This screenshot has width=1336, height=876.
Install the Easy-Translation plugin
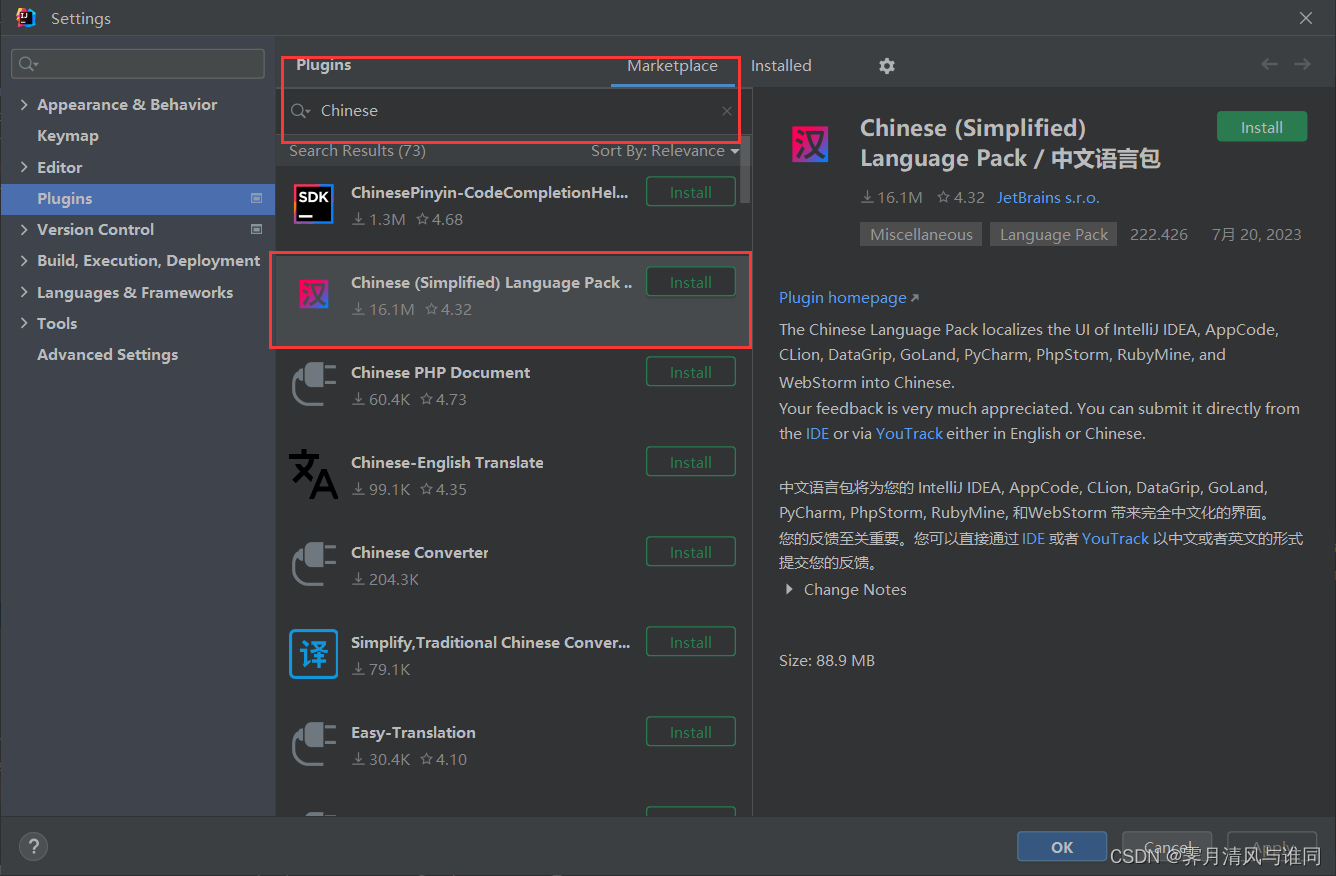pos(691,732)
